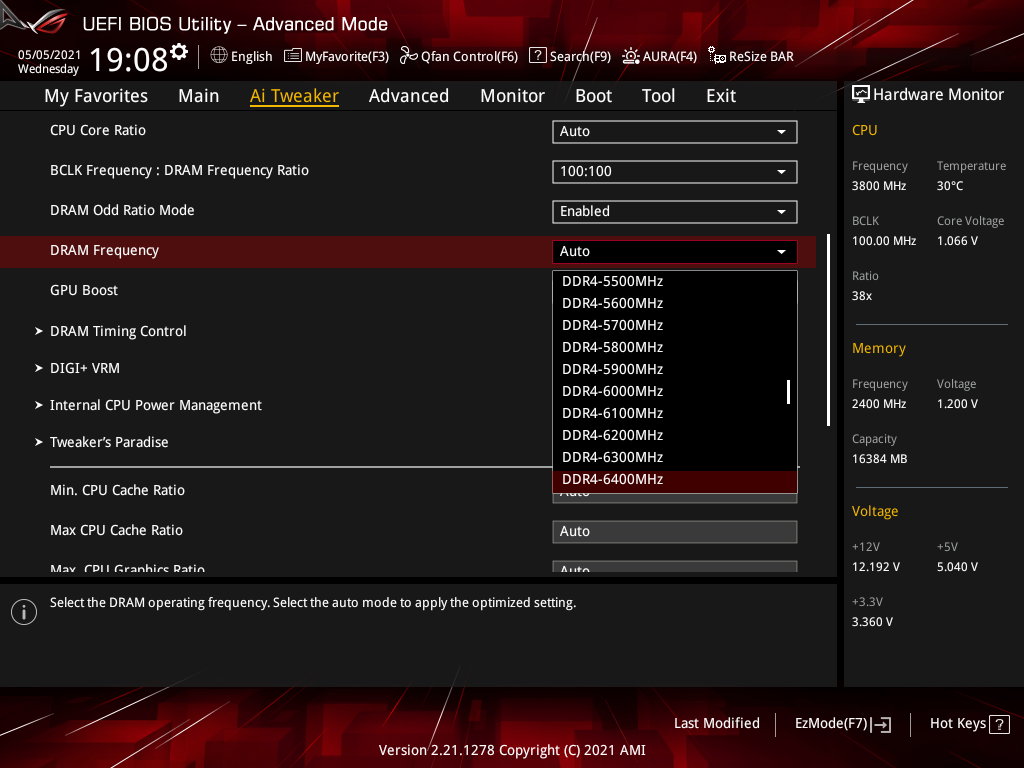The image size is (1024, 768).
Task: Click the Search(F9) question mark icon
Action: click(x=537, y=56)
